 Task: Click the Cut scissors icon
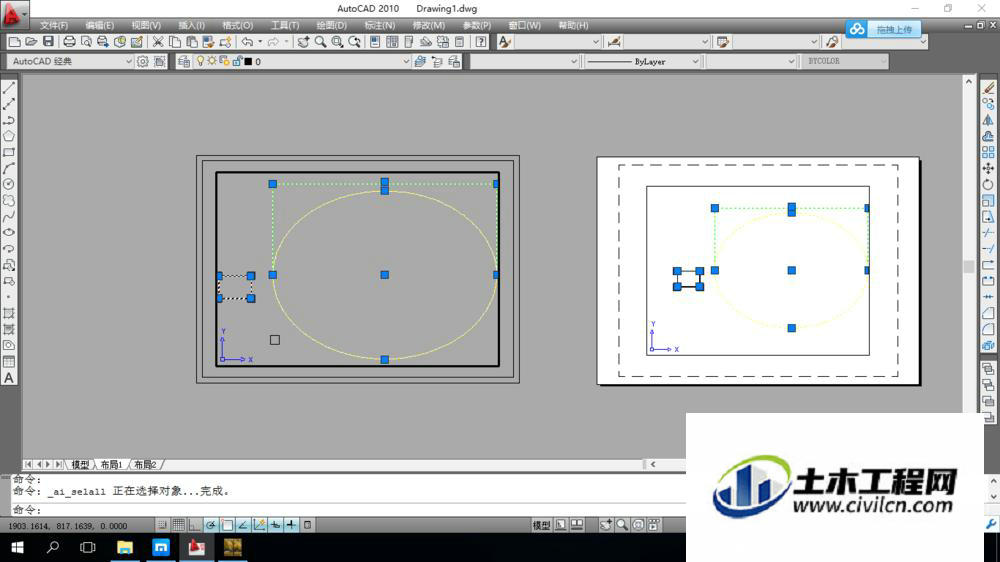click(158, 42)
